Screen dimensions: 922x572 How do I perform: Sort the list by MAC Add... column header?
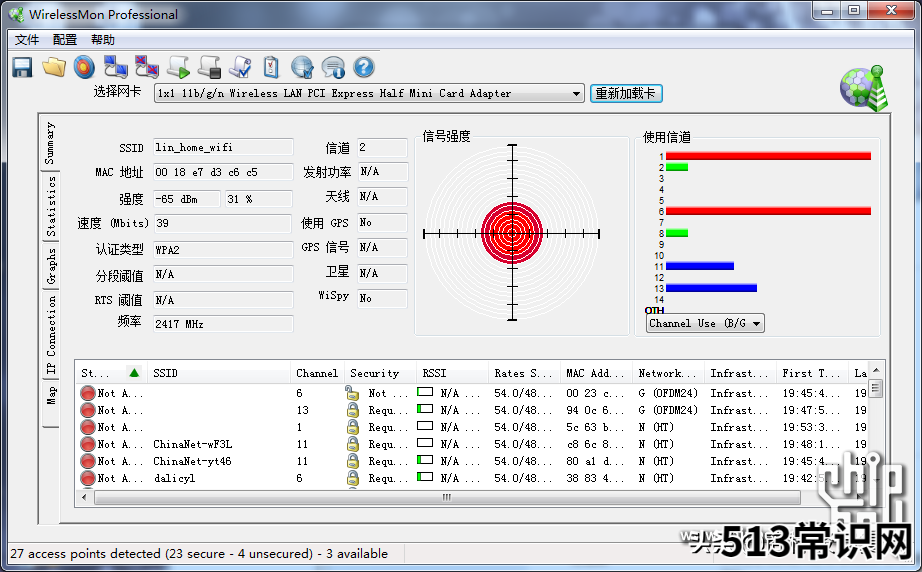tap(596, 373)
